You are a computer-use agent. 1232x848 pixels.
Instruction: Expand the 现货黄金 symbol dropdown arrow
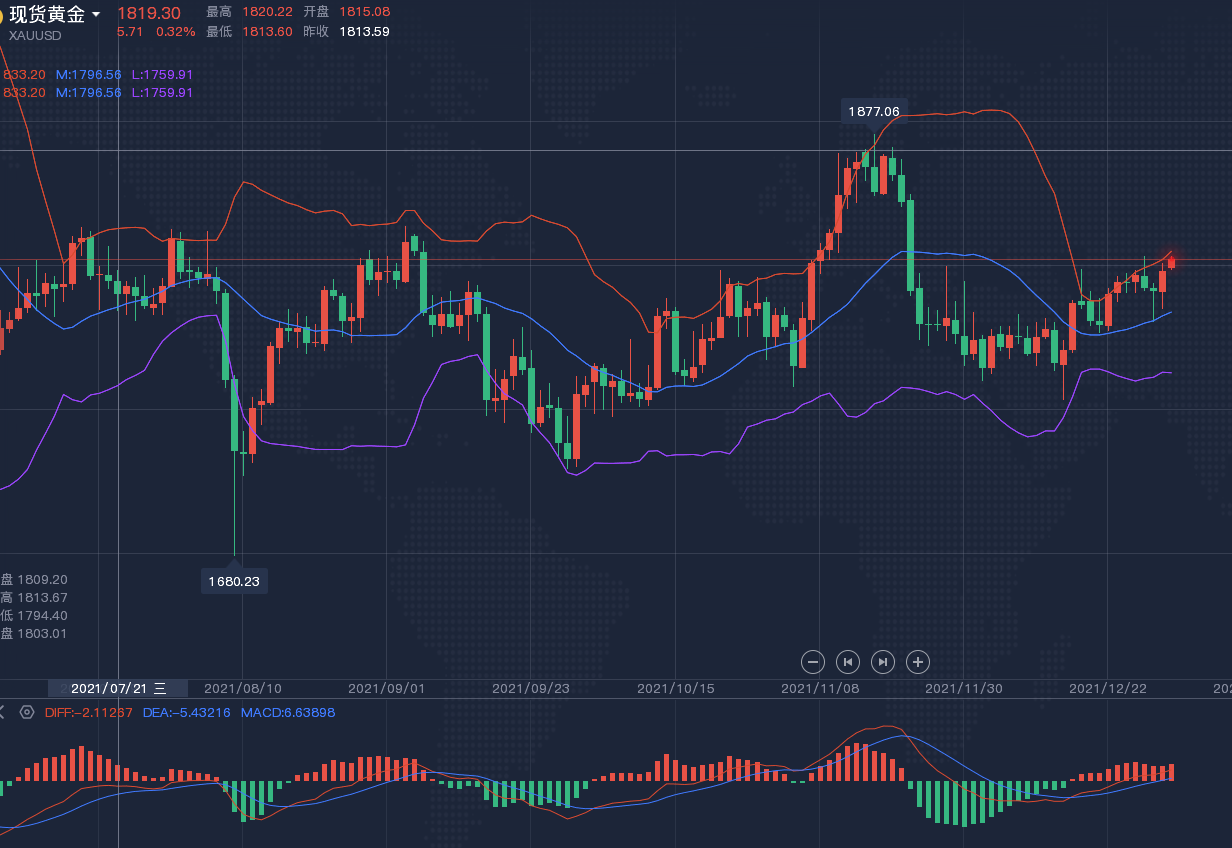[x=96, y=15]
